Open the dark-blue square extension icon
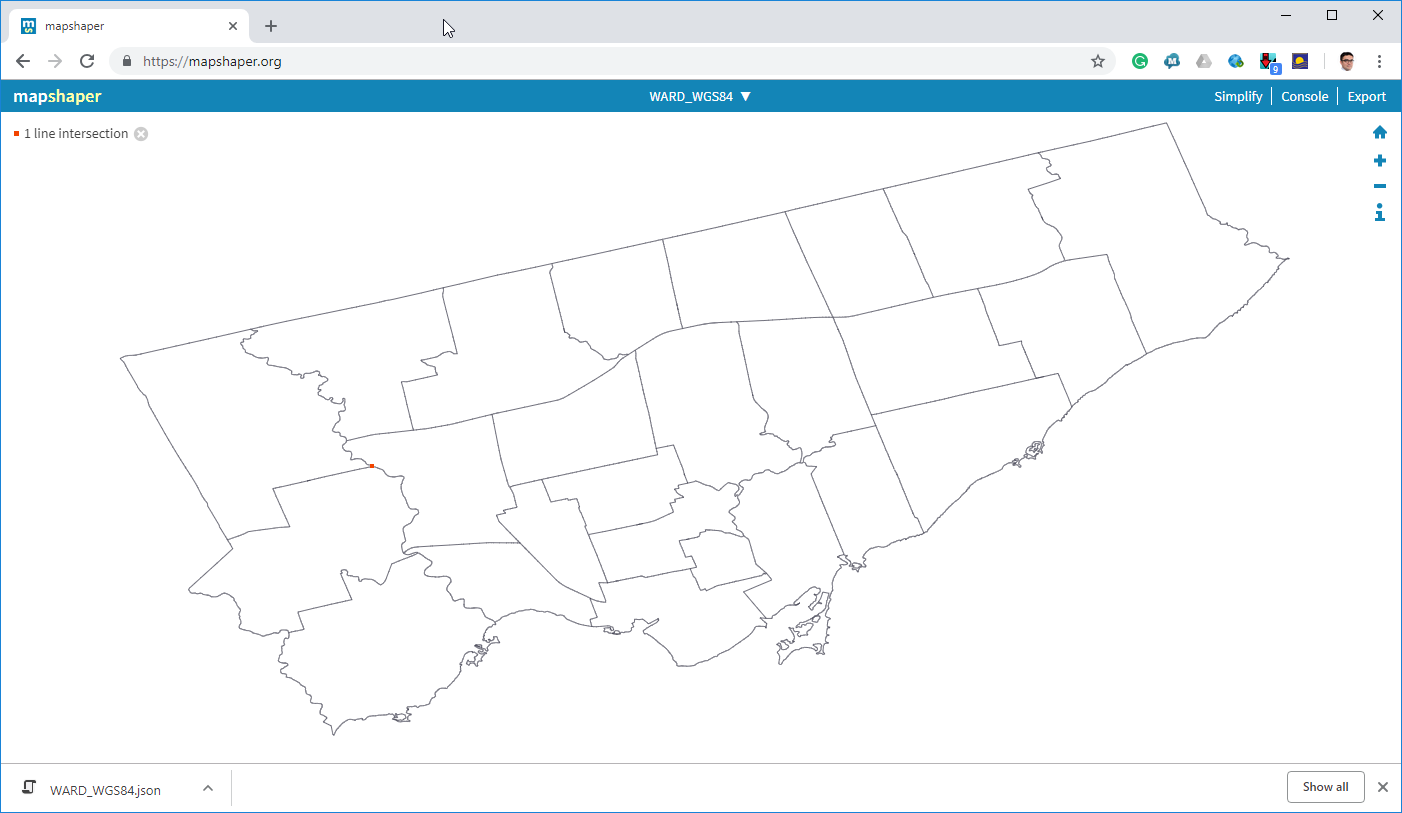The height and width of the screenshot is (813, 1402). (x=1300, y=61)
